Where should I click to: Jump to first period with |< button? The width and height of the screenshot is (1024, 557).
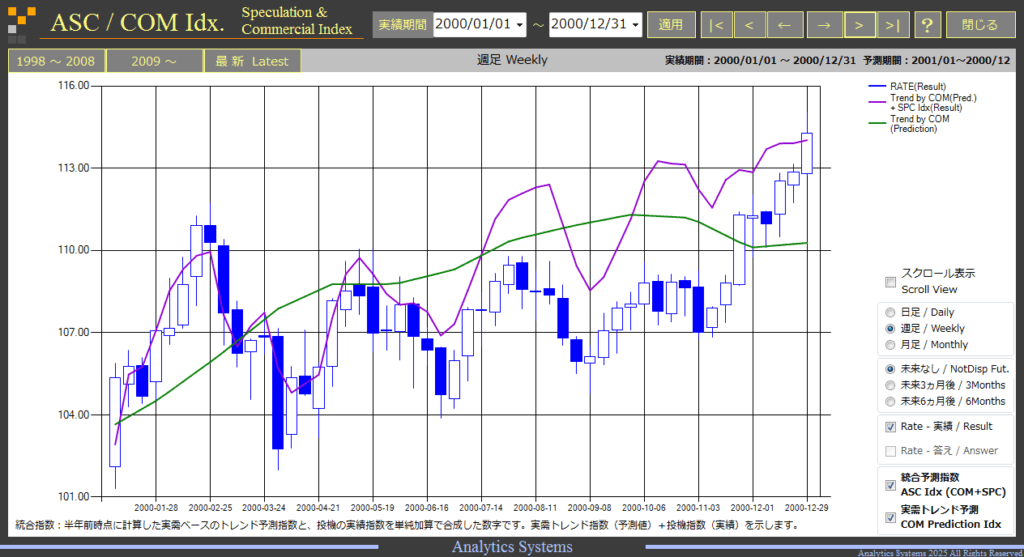click(x=716, y=25)
